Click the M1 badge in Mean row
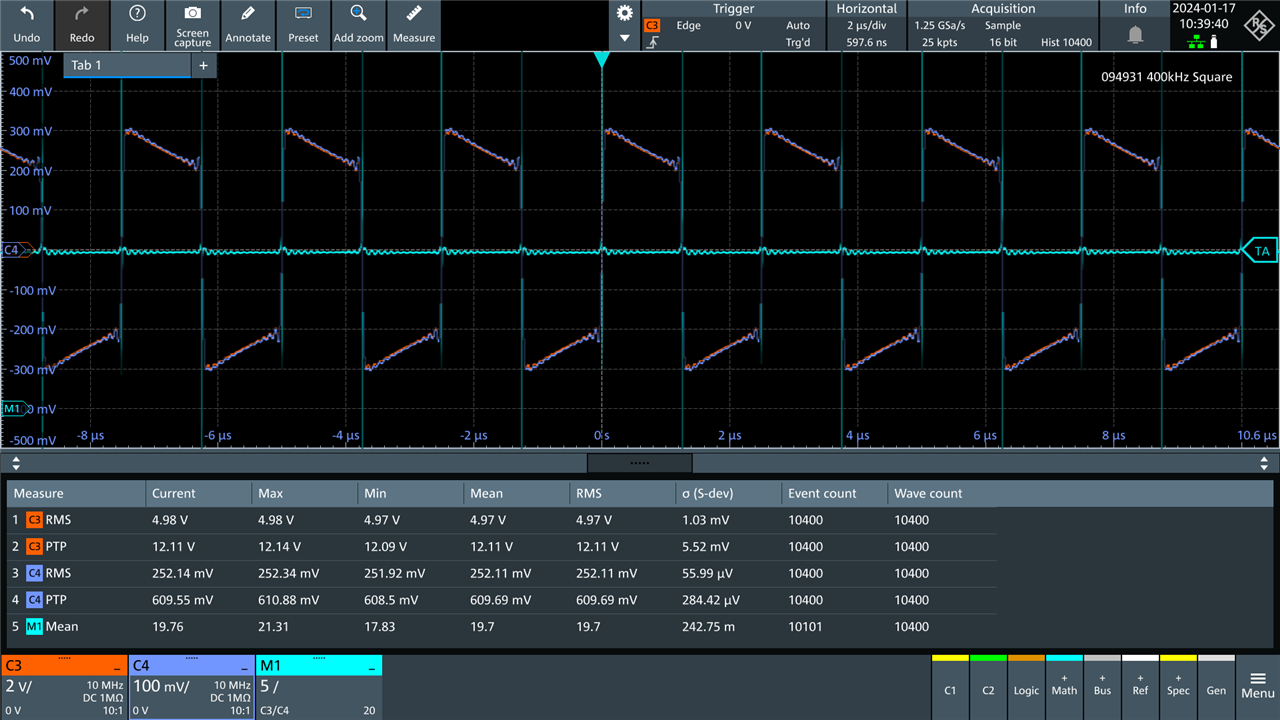The image size is (1280, 720). tap(34, 627)
